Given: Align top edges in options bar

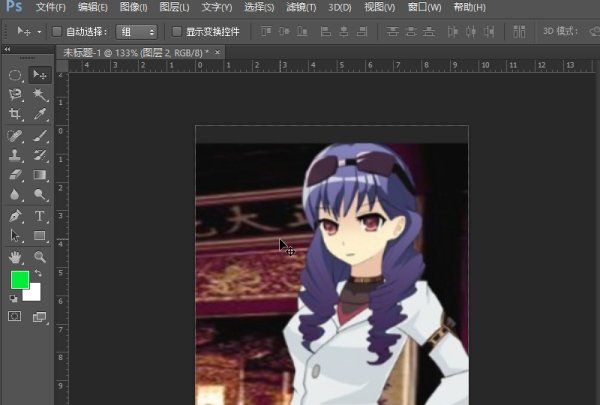Looking at the screenshot, I should (266, 31).
